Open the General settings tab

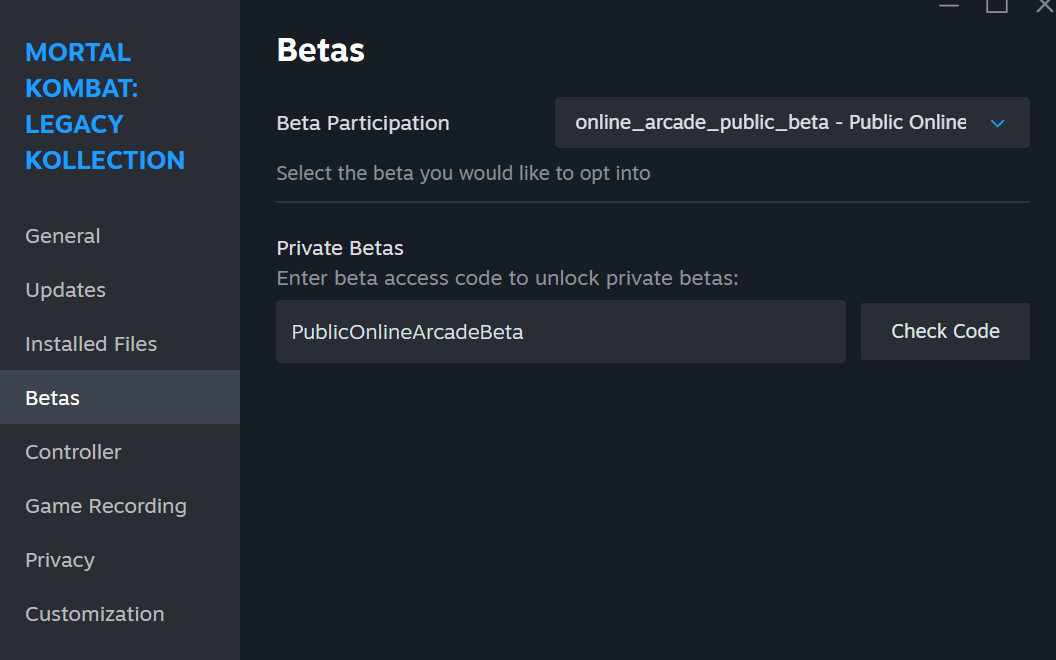63,236
